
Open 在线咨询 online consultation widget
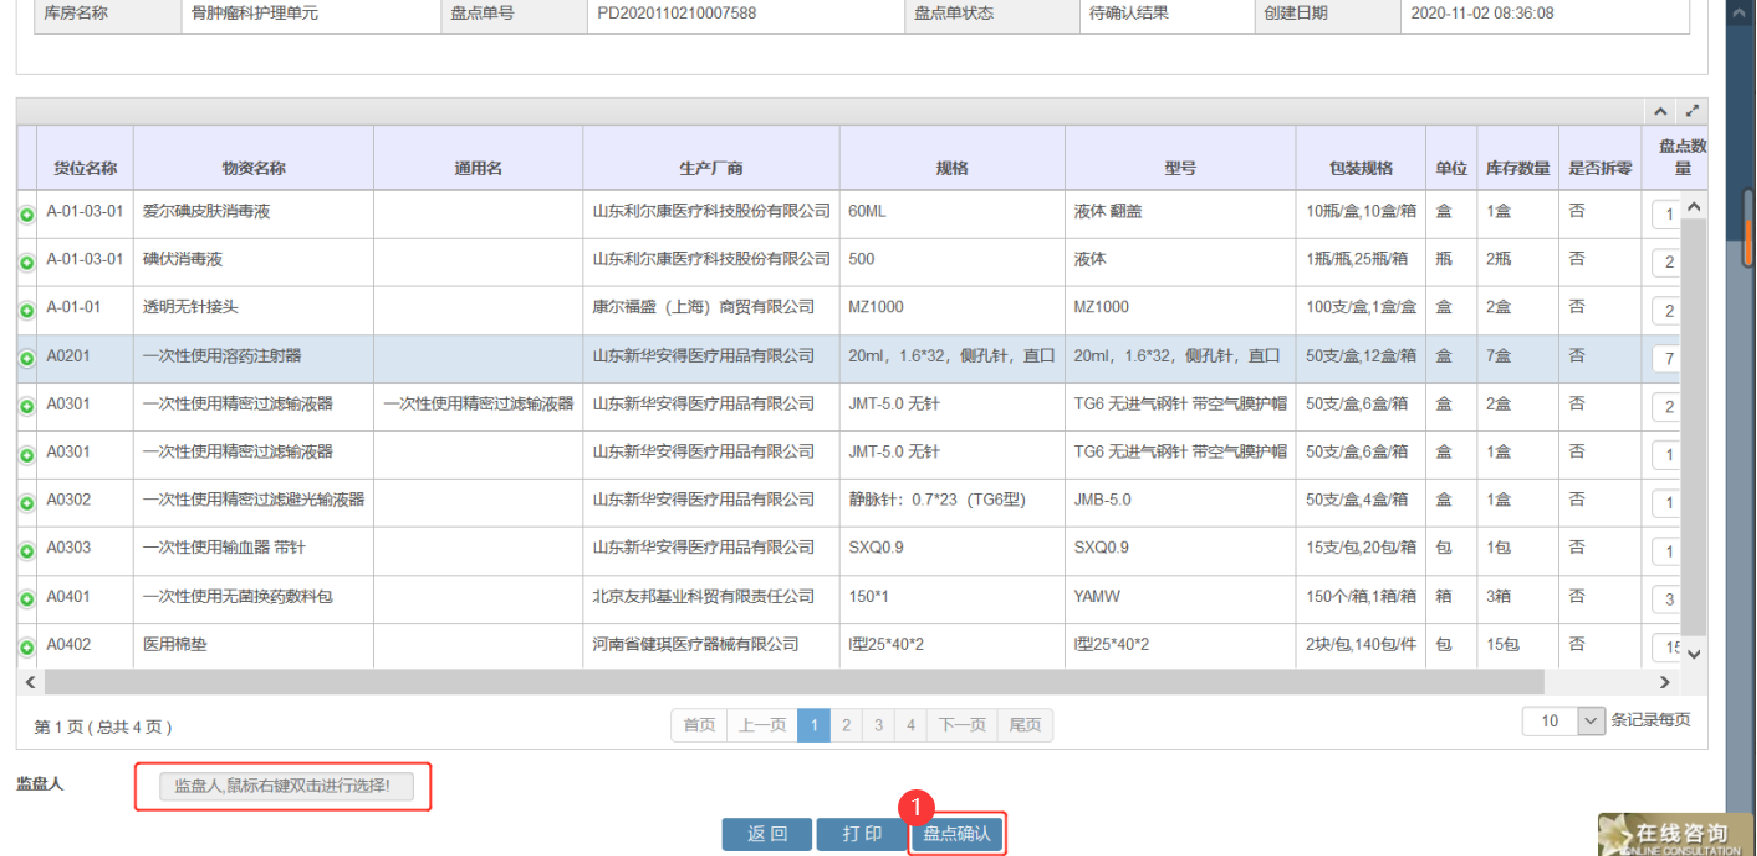[x=1677, y=836]
